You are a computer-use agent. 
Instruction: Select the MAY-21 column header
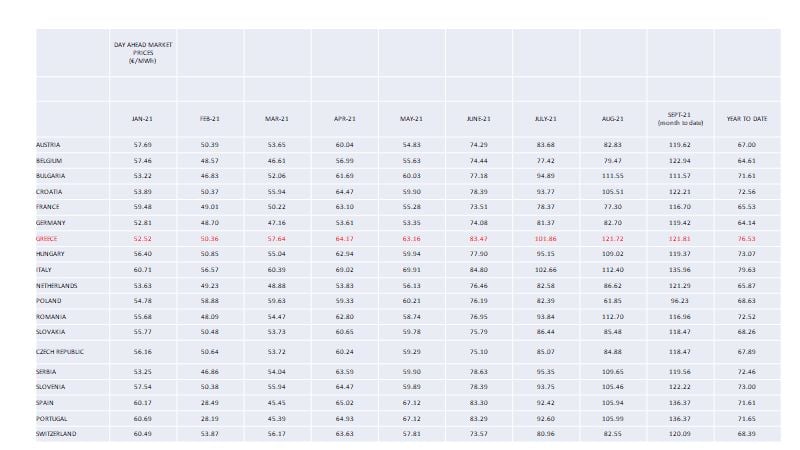pos(411,119)
